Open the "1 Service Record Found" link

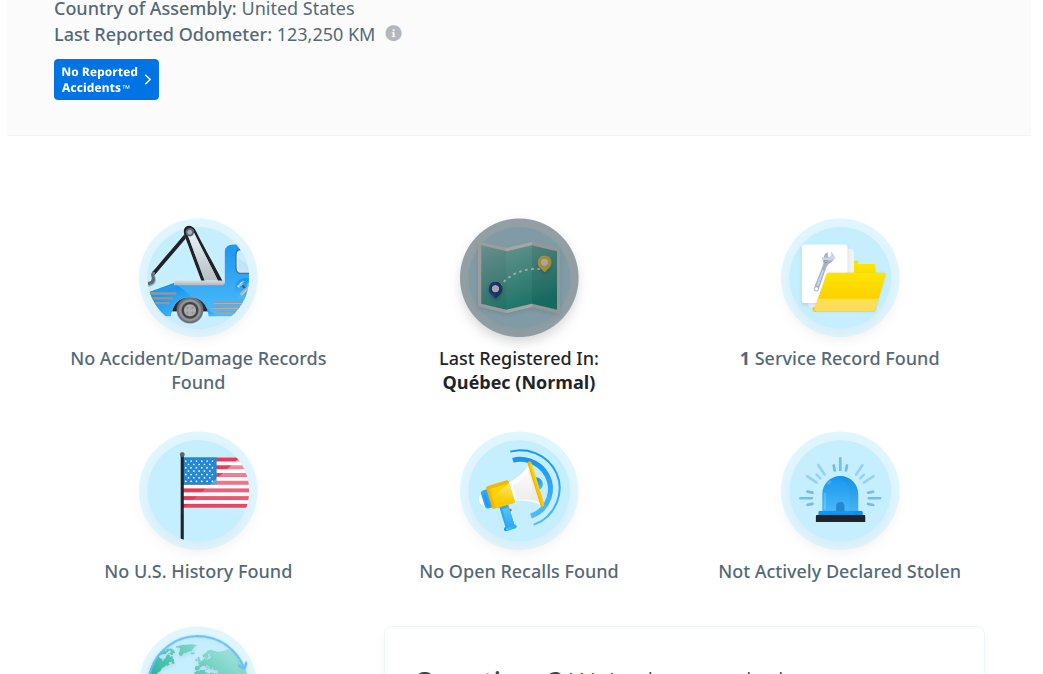(840, 359)
